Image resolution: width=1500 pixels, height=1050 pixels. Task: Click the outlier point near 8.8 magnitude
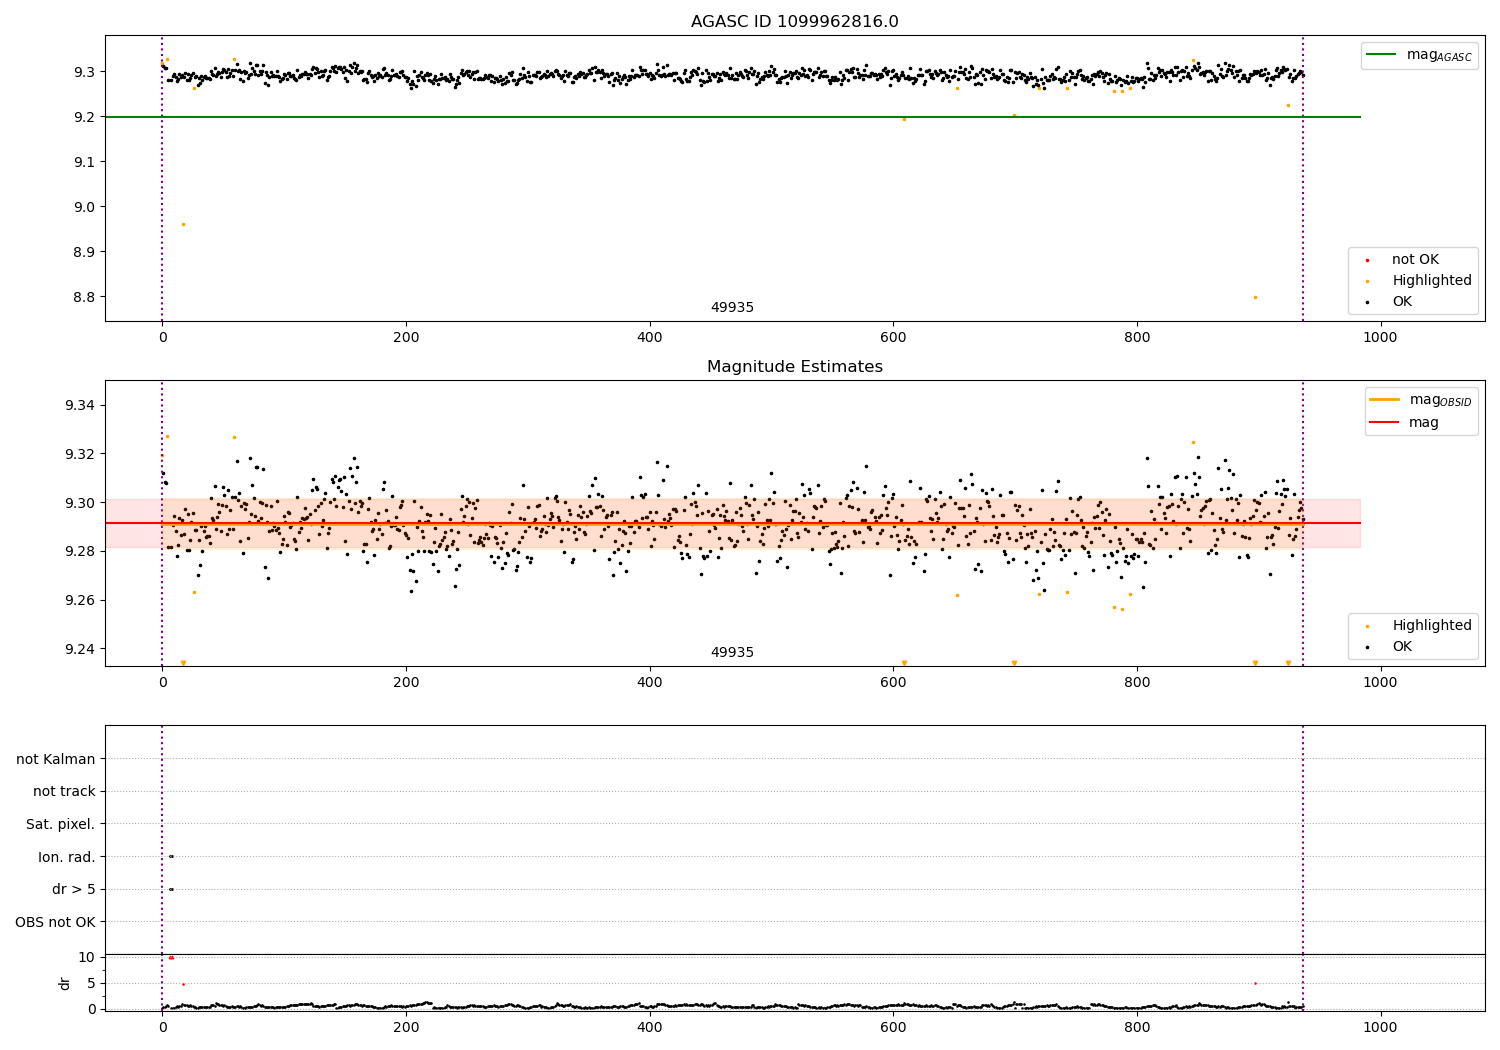1255,297
